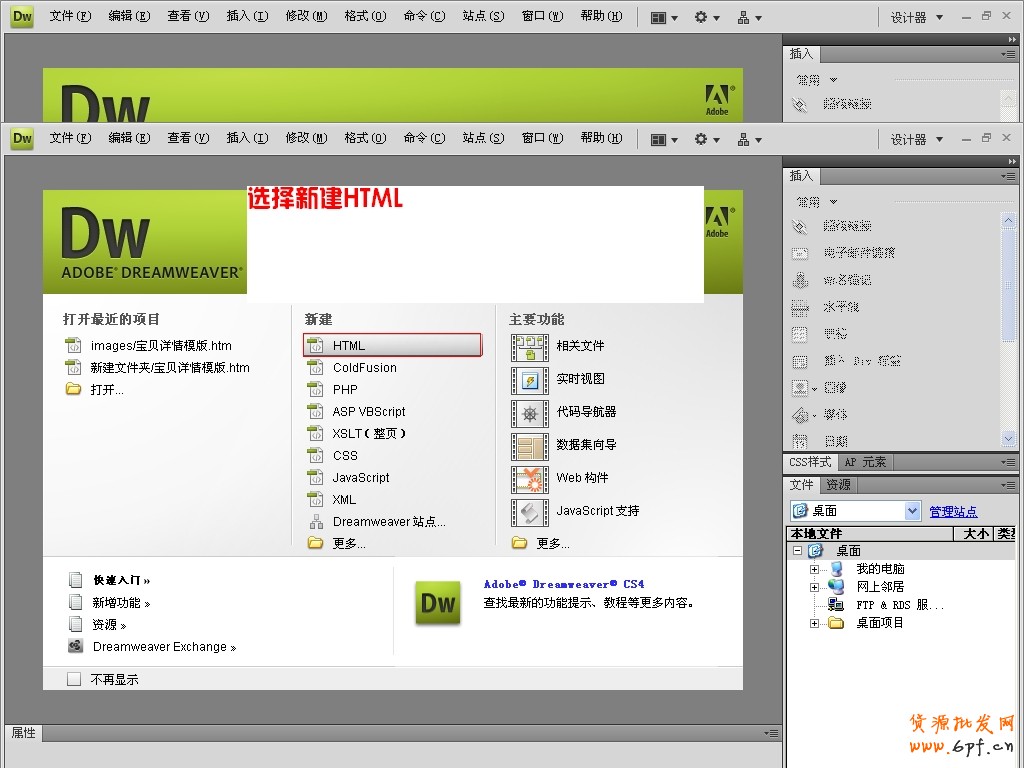
Task: Click the XML new file icon
Action: click(315, 500)
